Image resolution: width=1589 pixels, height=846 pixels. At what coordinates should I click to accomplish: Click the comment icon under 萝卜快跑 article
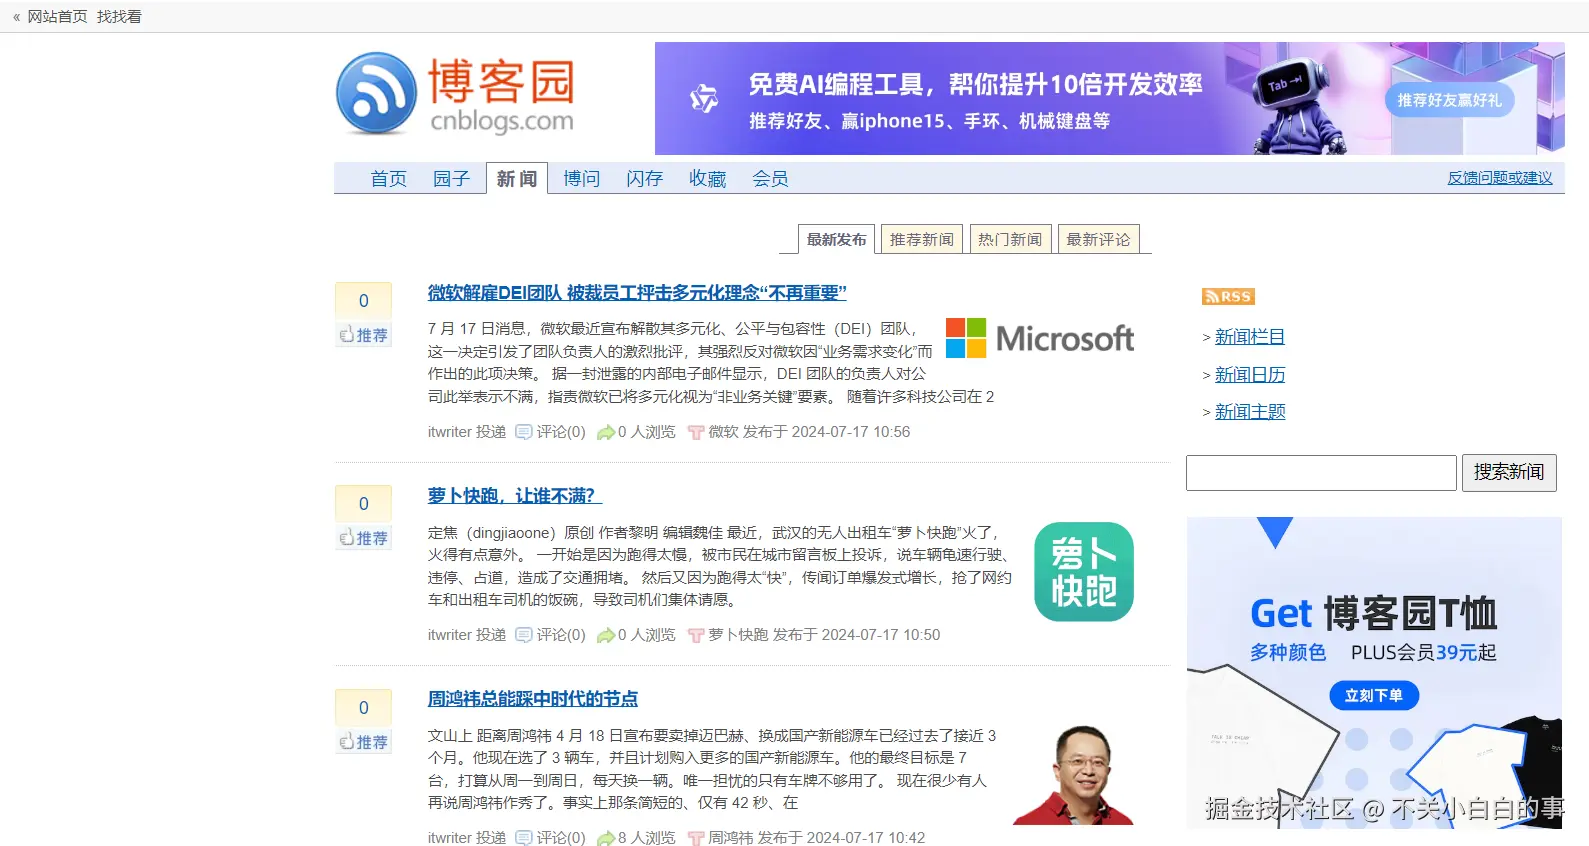[x=523, y=635]
